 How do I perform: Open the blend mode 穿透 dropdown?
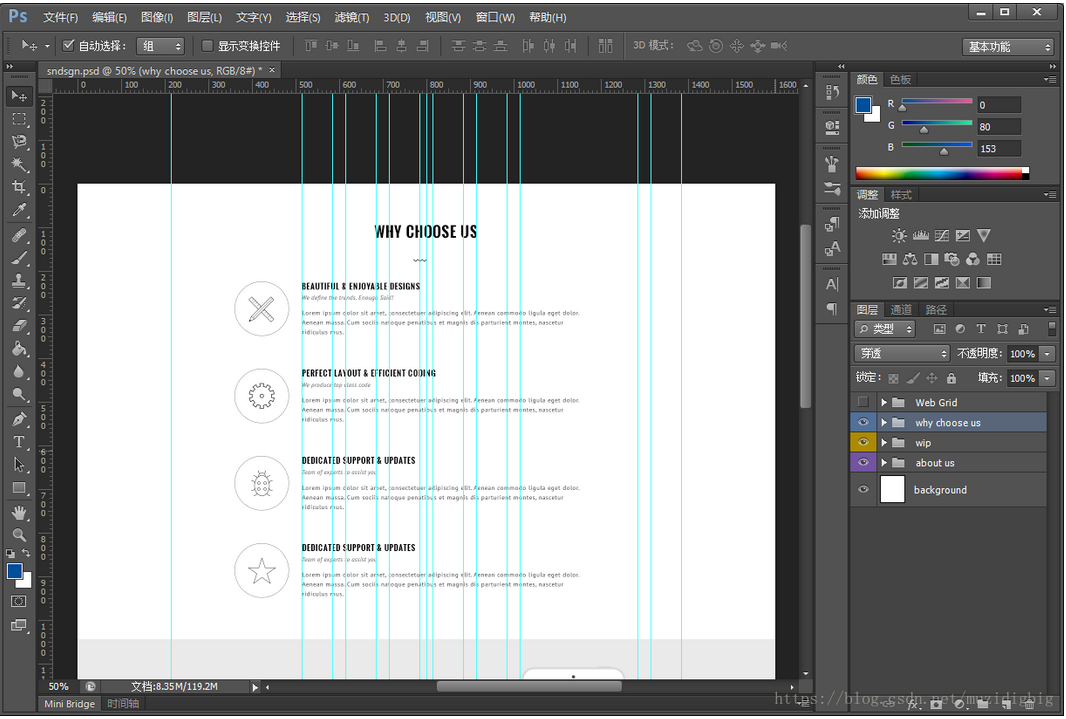click(x=902, y=353)
